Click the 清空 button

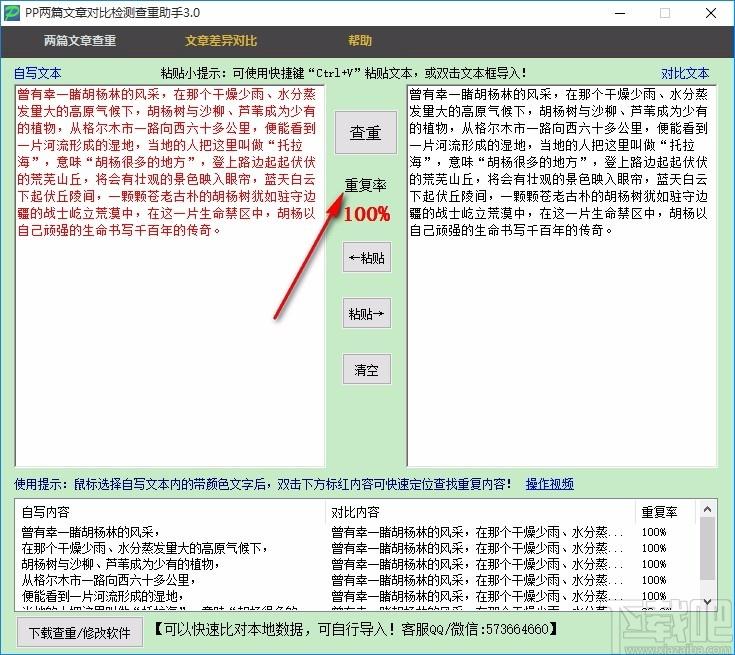[x=367, y=369]
